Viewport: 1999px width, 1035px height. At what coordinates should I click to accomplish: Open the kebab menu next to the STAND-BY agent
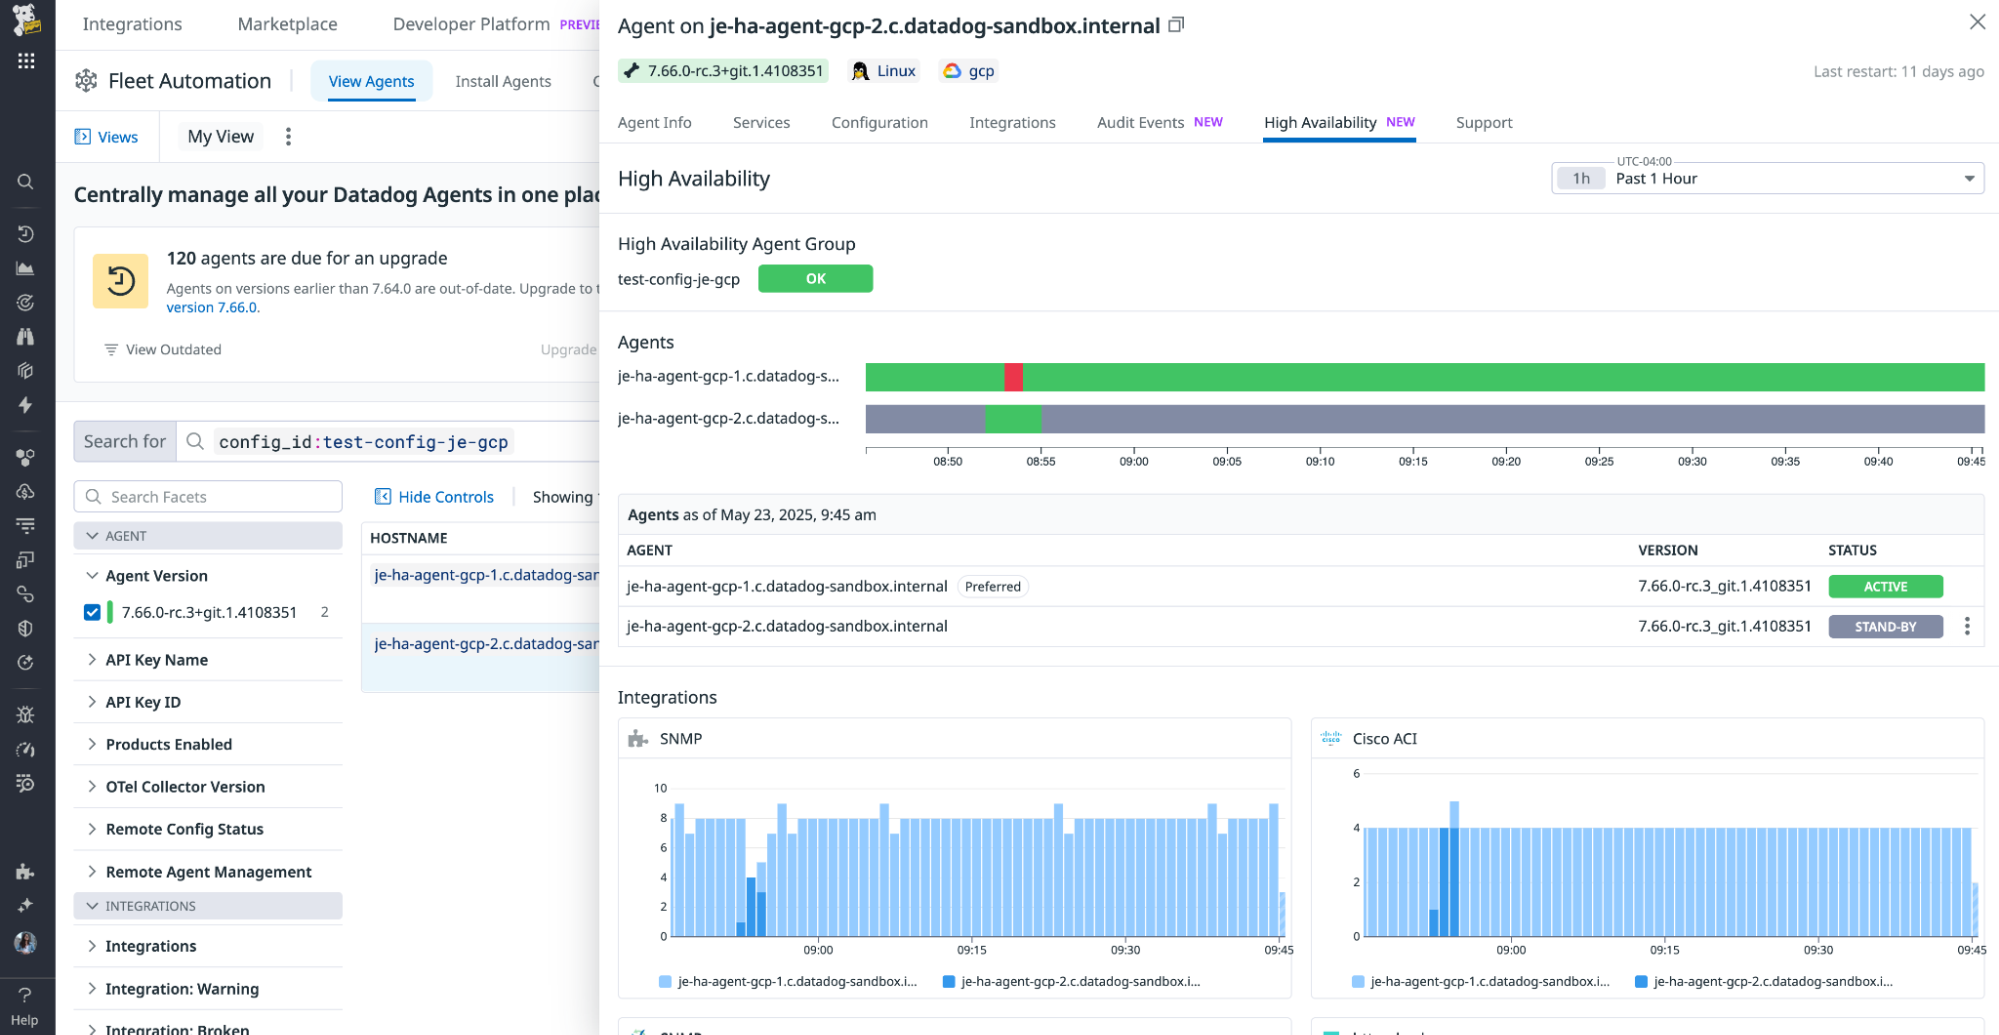coord(1966,625)
